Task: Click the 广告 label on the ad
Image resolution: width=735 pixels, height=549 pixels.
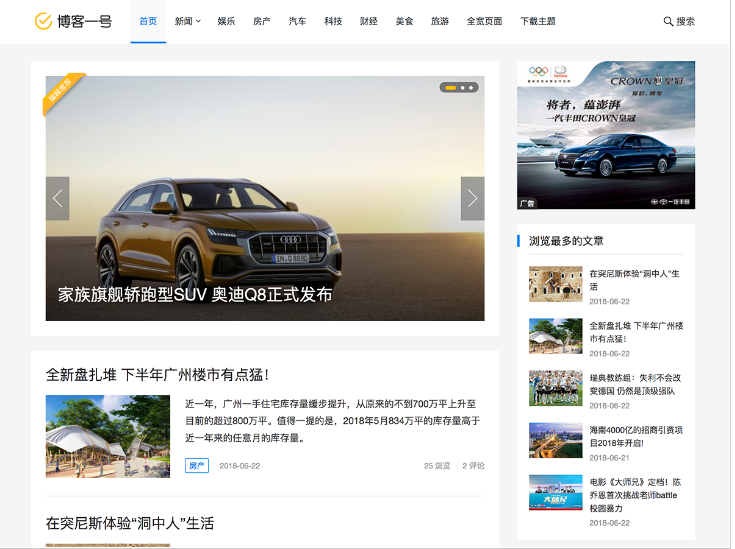Action: (527, 203)
